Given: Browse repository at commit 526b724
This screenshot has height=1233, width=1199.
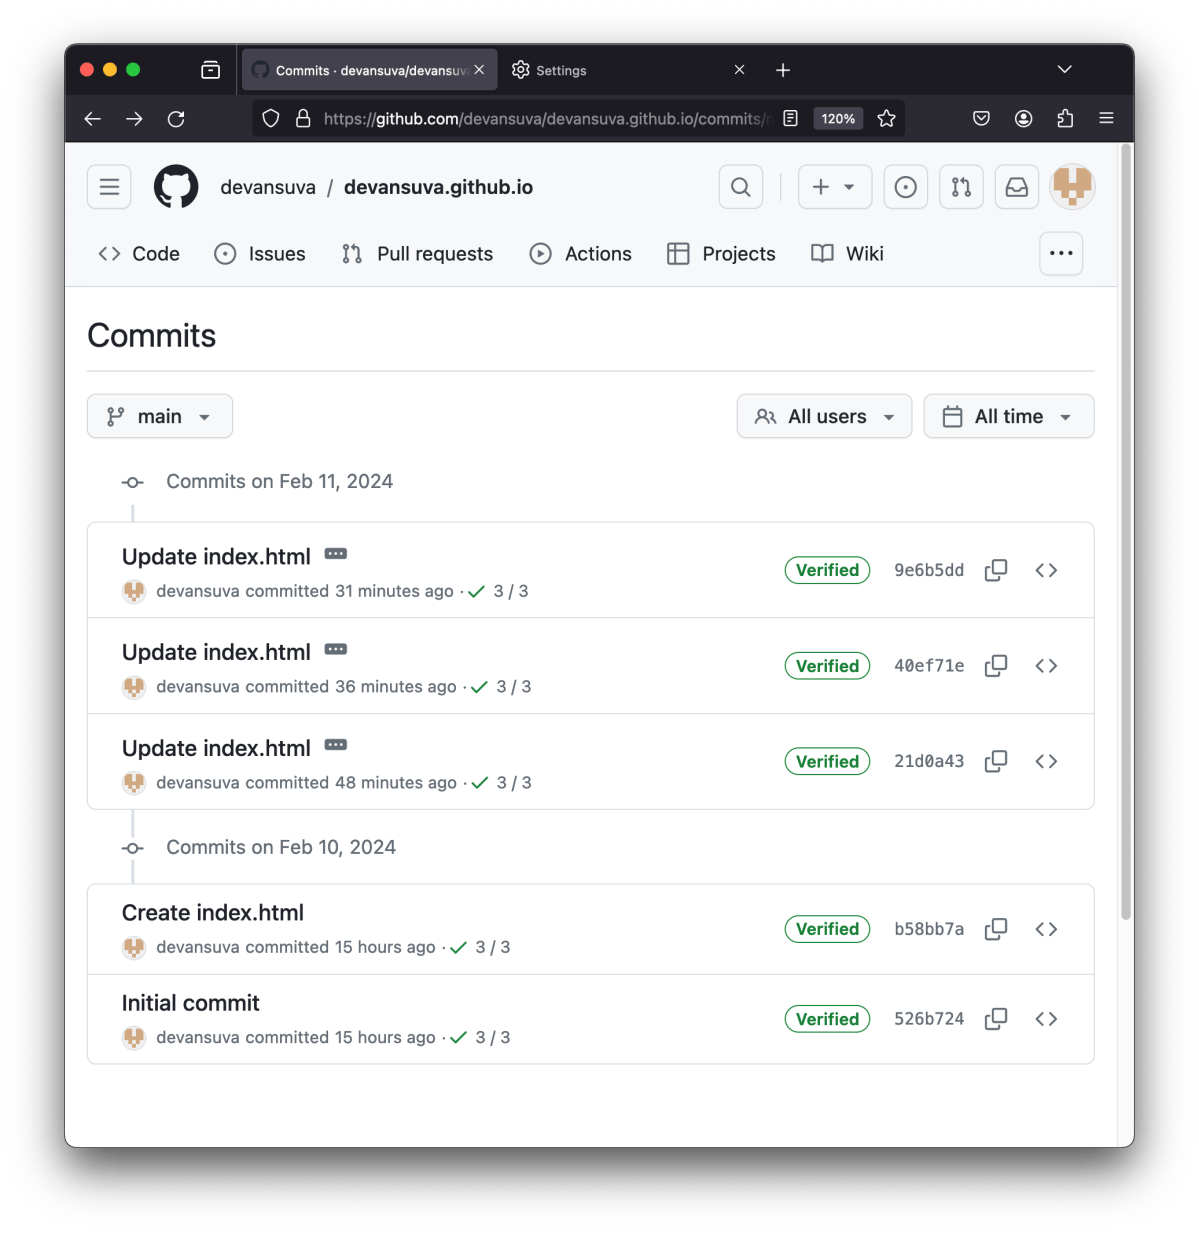Looking at the screenshot, I should 1046,1019.
